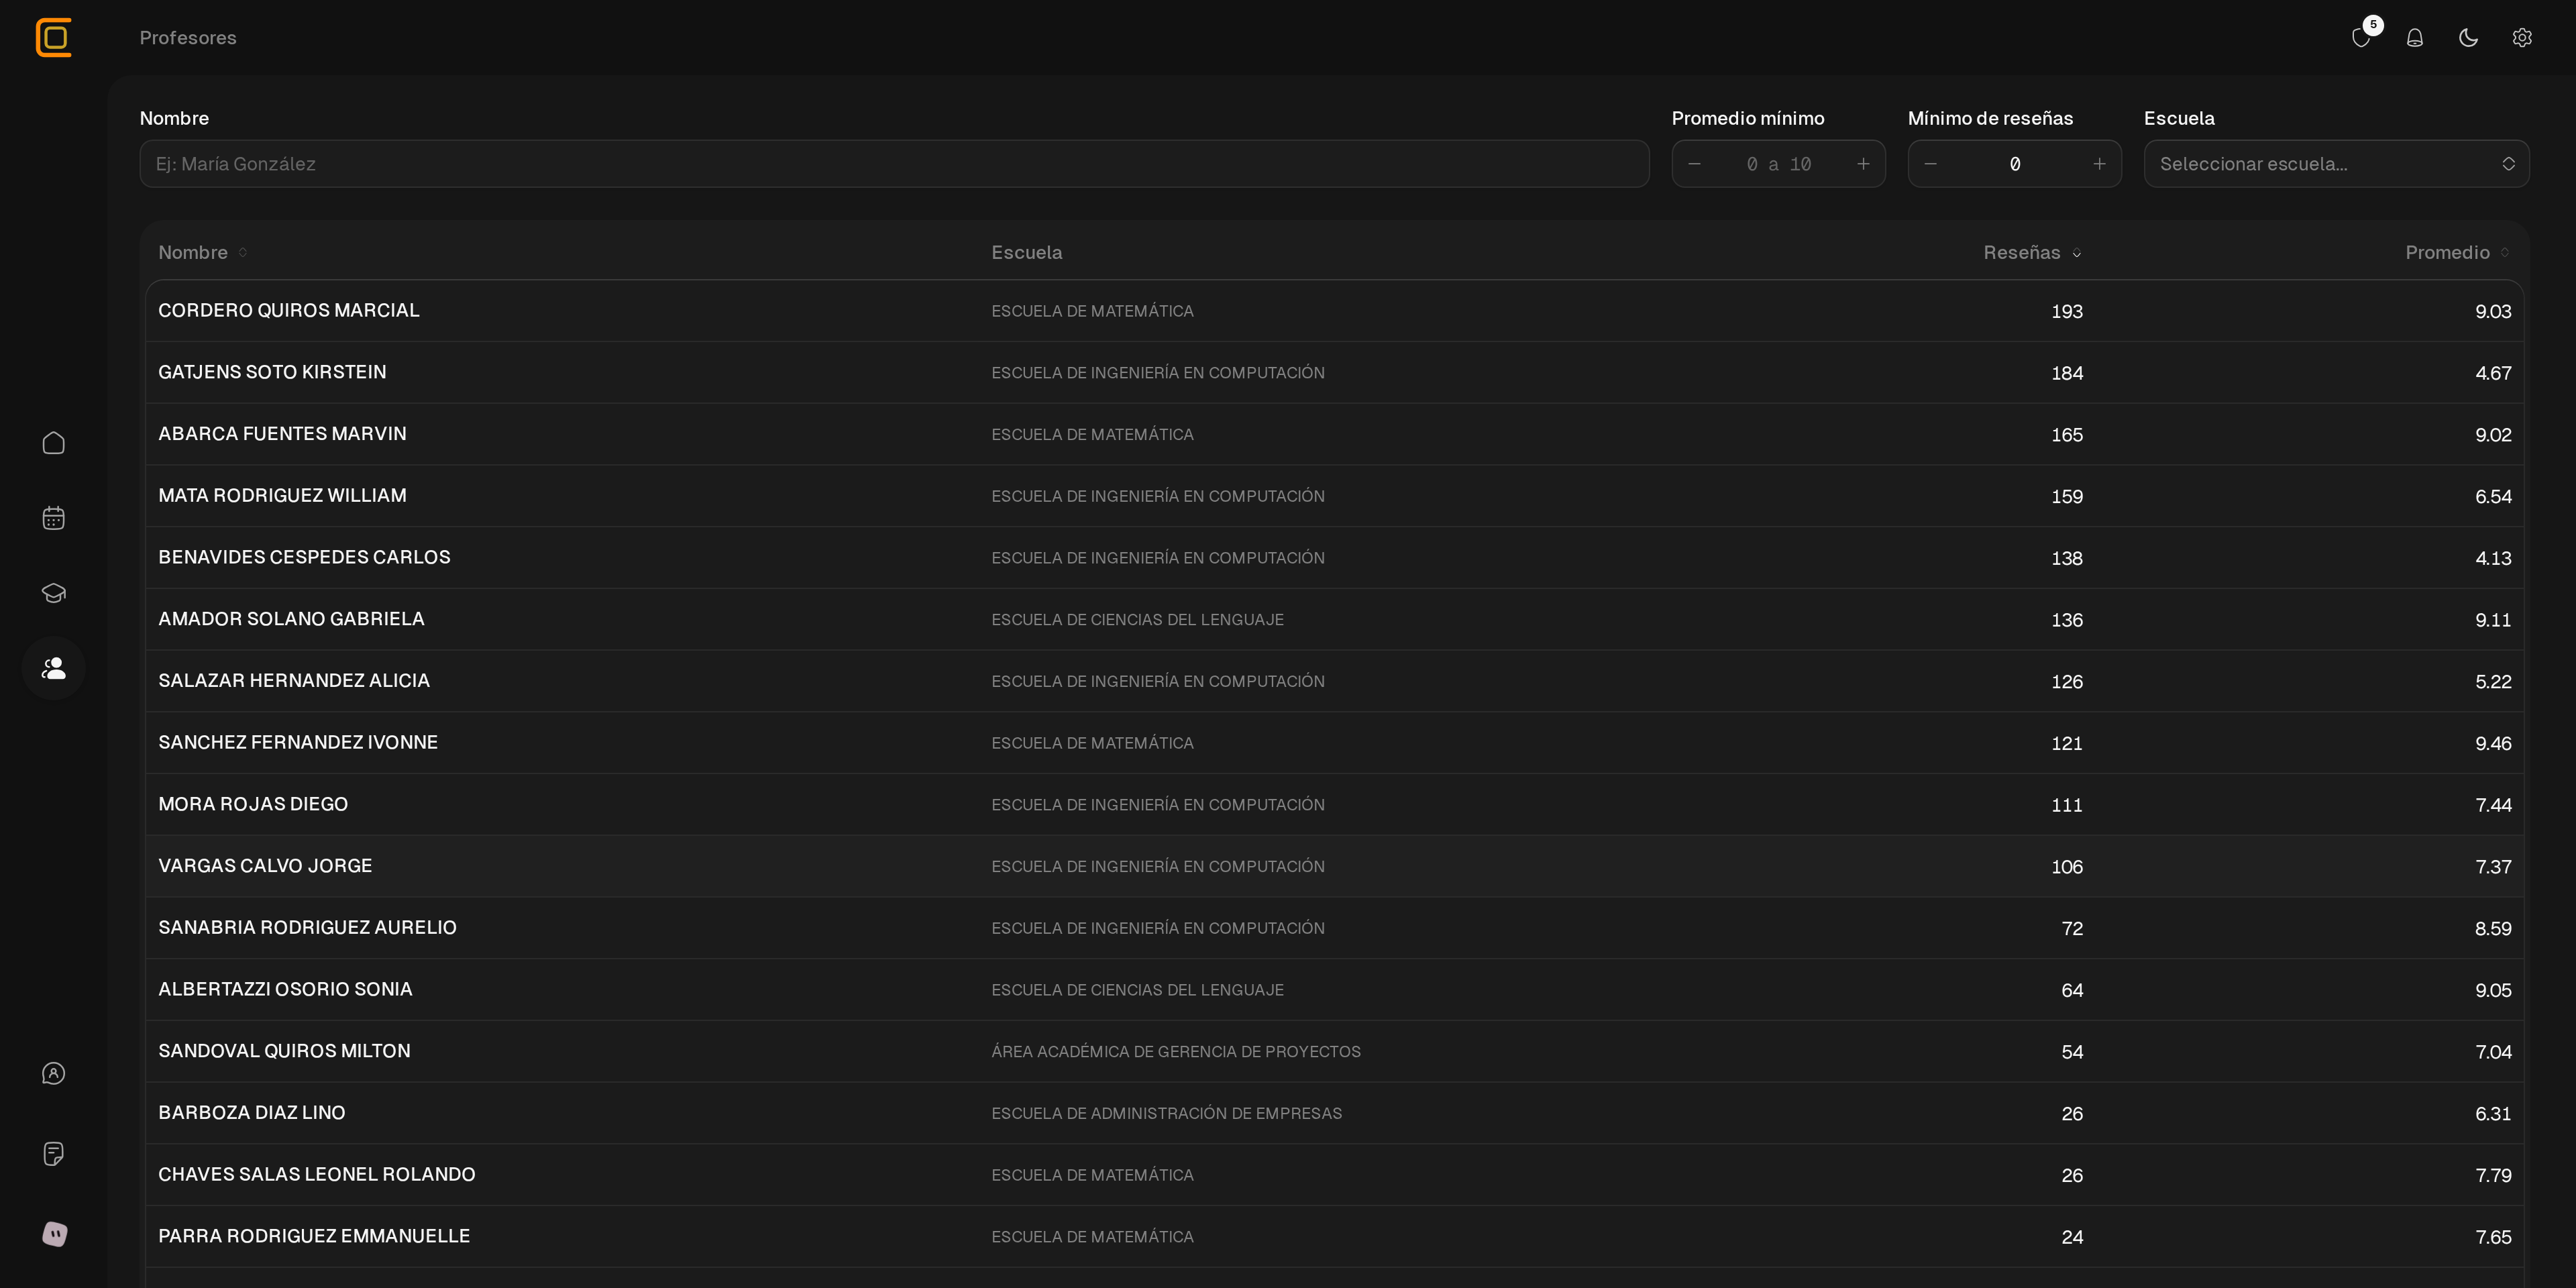Image resolution: width=2576 pixels, height=1288 pixels.
Task: Open the circled A icon in sidebar
Action: (x=54, y=1074)
